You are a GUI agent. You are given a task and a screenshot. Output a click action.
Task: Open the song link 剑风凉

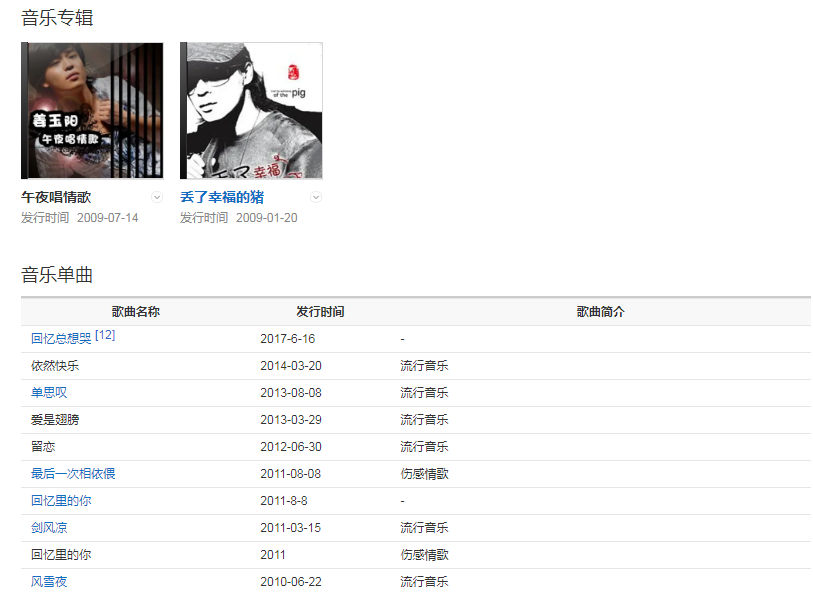point(49,528)
